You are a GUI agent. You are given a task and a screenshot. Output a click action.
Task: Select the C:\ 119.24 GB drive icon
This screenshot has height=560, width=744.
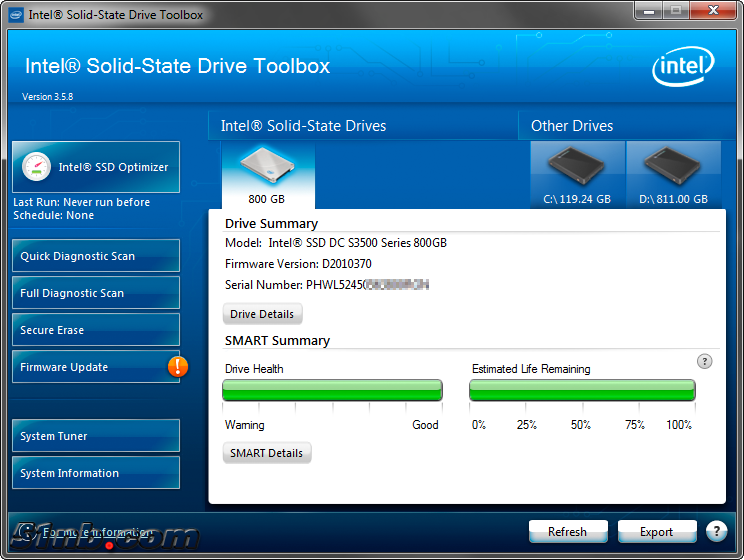point(577,170)
